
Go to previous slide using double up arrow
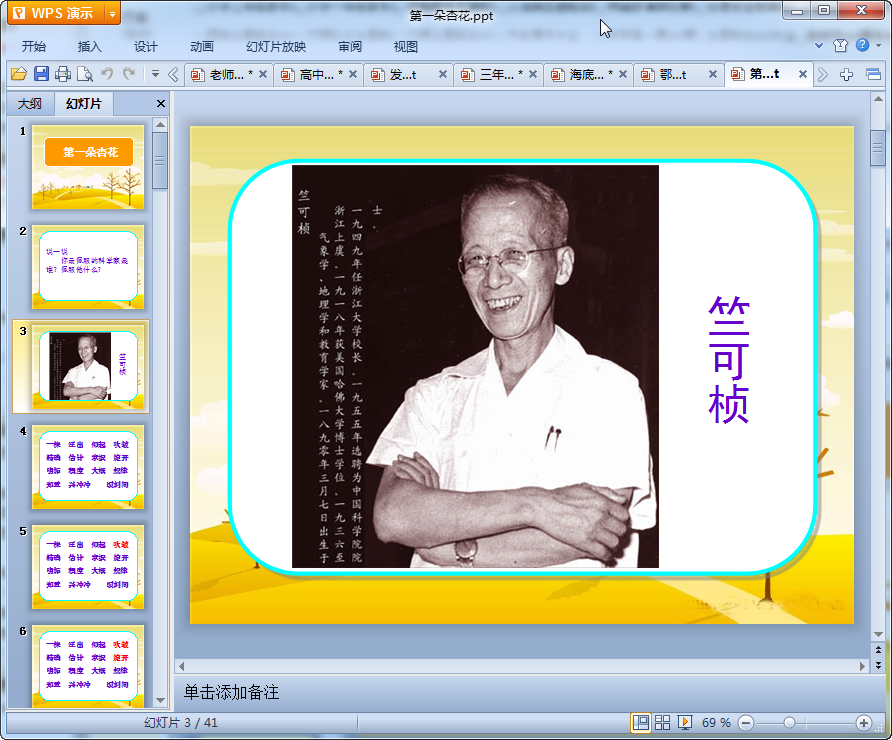[879, 649]
